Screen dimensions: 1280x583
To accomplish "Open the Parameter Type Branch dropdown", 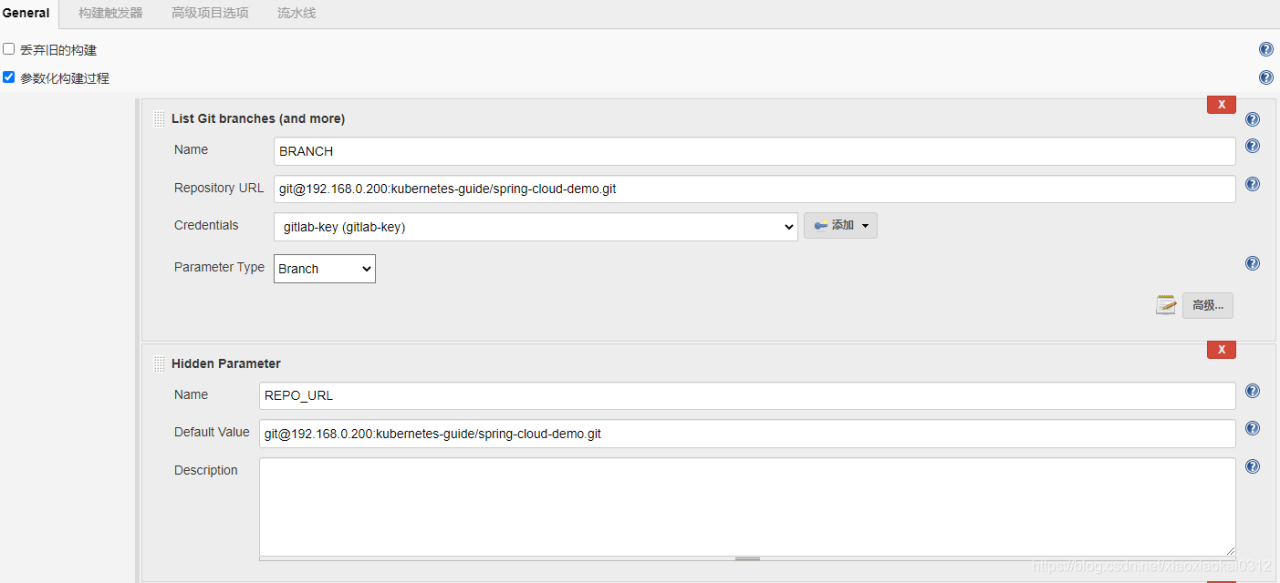I will [x=324, y=268].
